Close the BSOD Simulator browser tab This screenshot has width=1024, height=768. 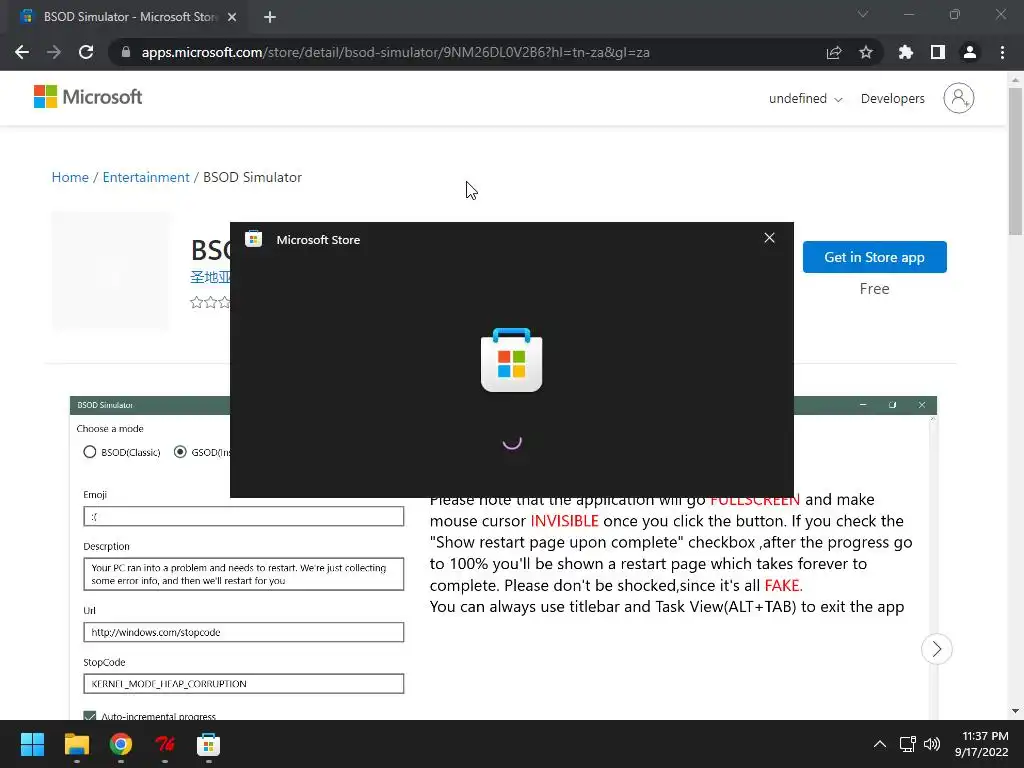(232, 17)
